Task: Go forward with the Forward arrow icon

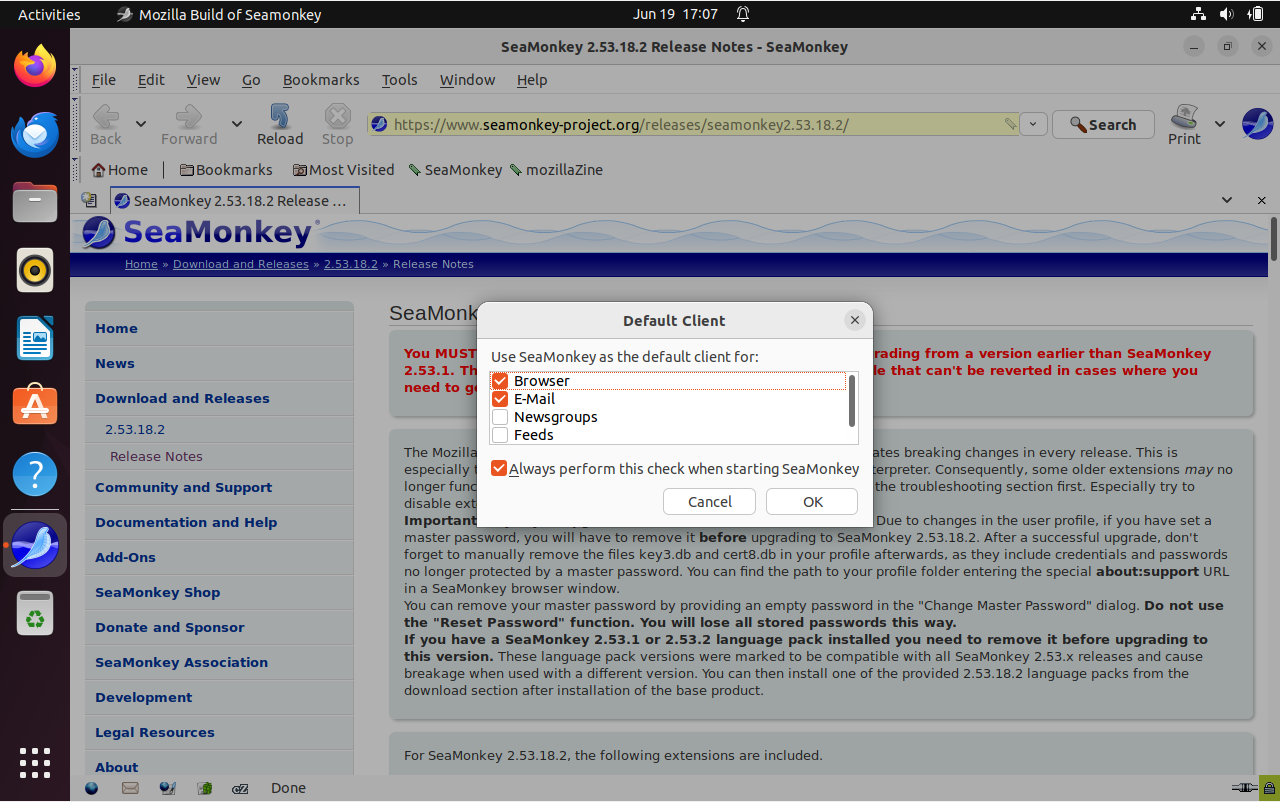Action: tap(188, 116)
